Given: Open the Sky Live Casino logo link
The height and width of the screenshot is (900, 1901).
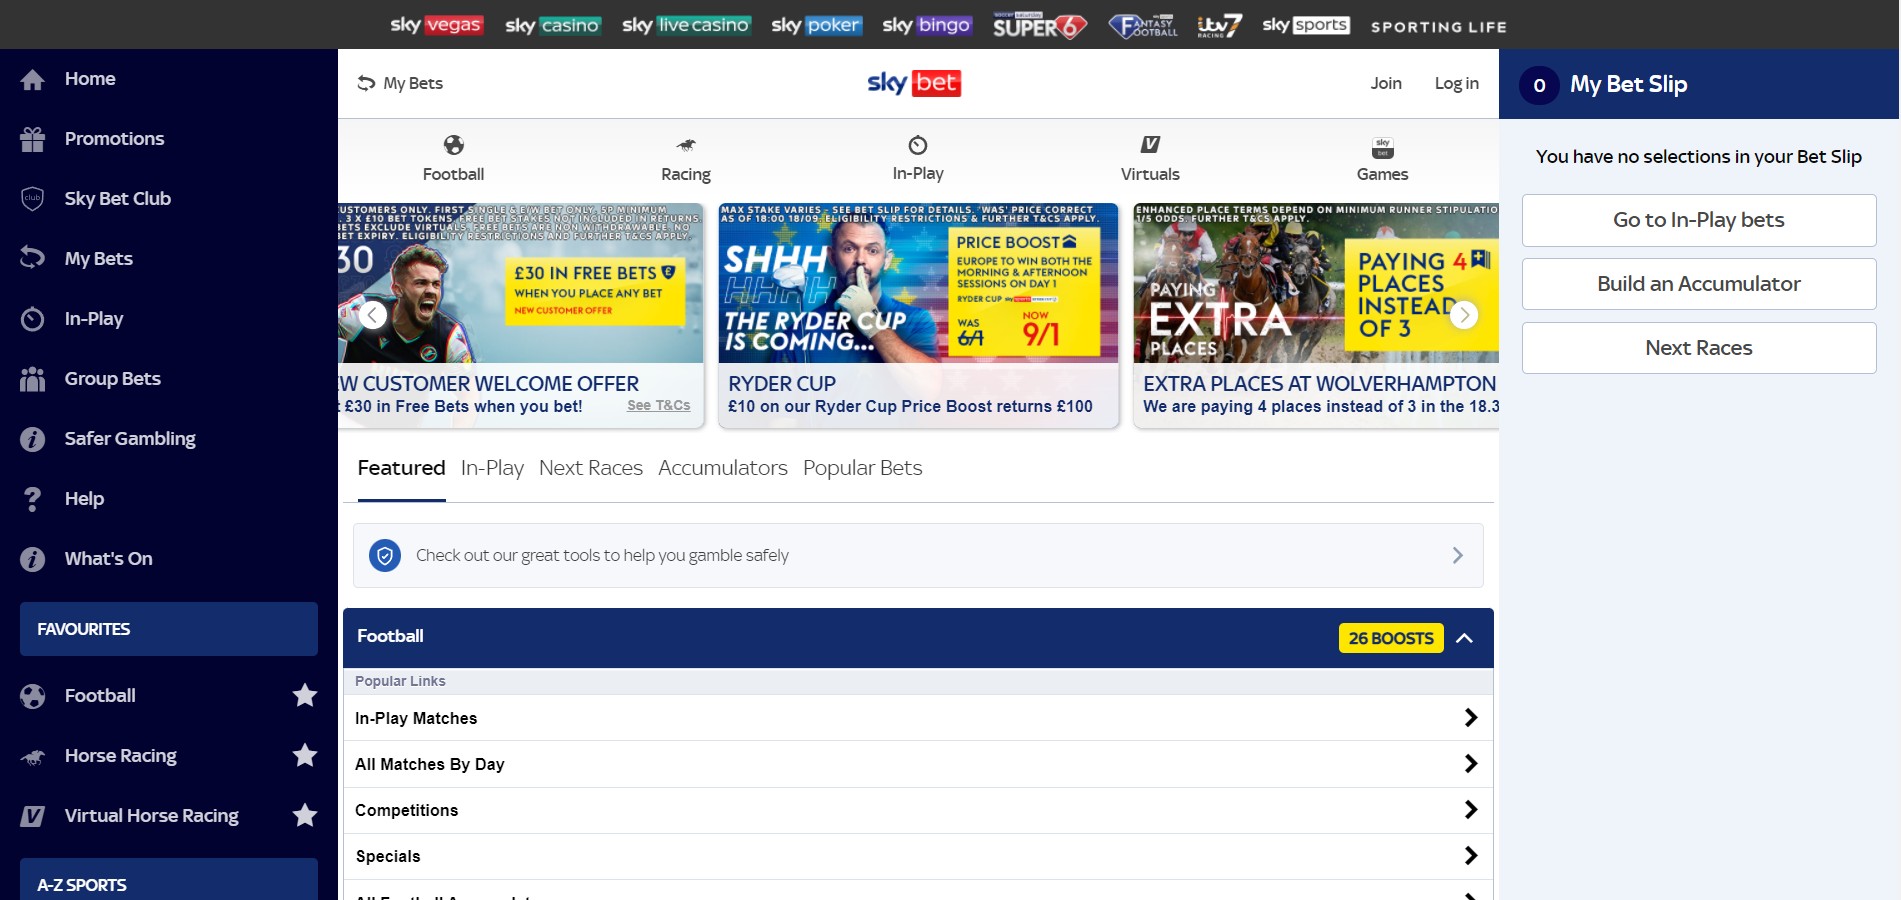Looking at the screenshot, I should tap(685, 25).
